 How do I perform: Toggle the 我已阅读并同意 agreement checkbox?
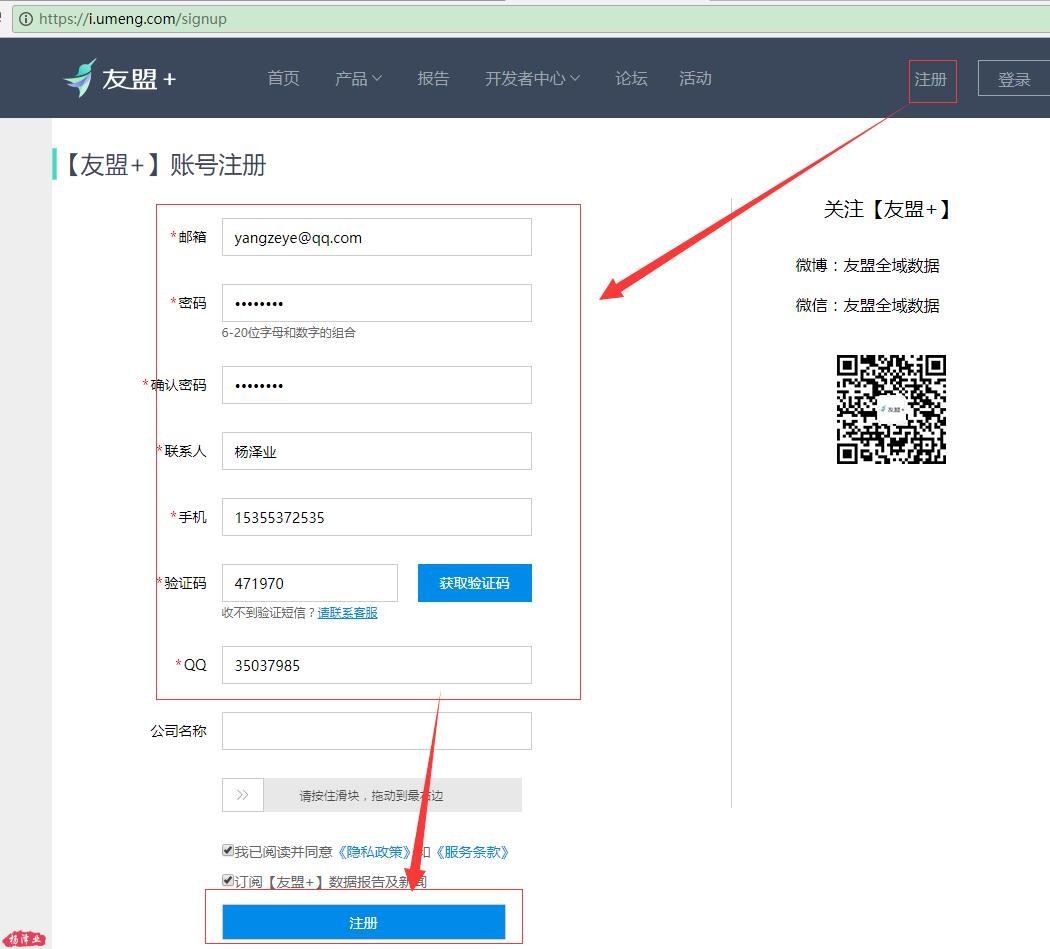228,851
